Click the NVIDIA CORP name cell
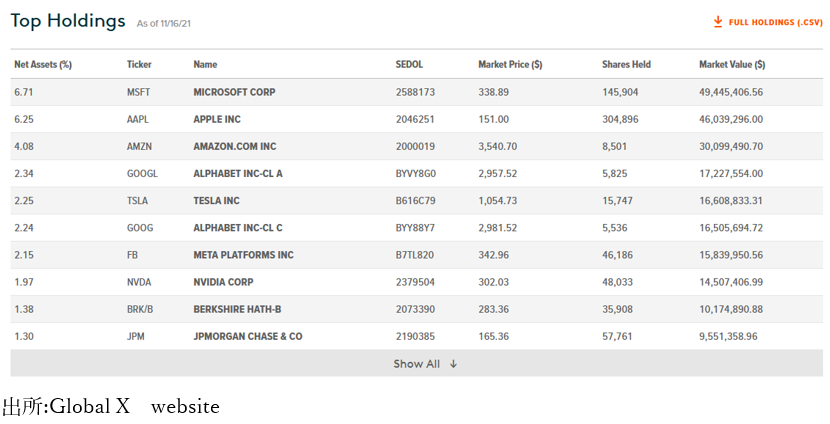This screenshot has width=830, height=424. [x=223, y=282]
